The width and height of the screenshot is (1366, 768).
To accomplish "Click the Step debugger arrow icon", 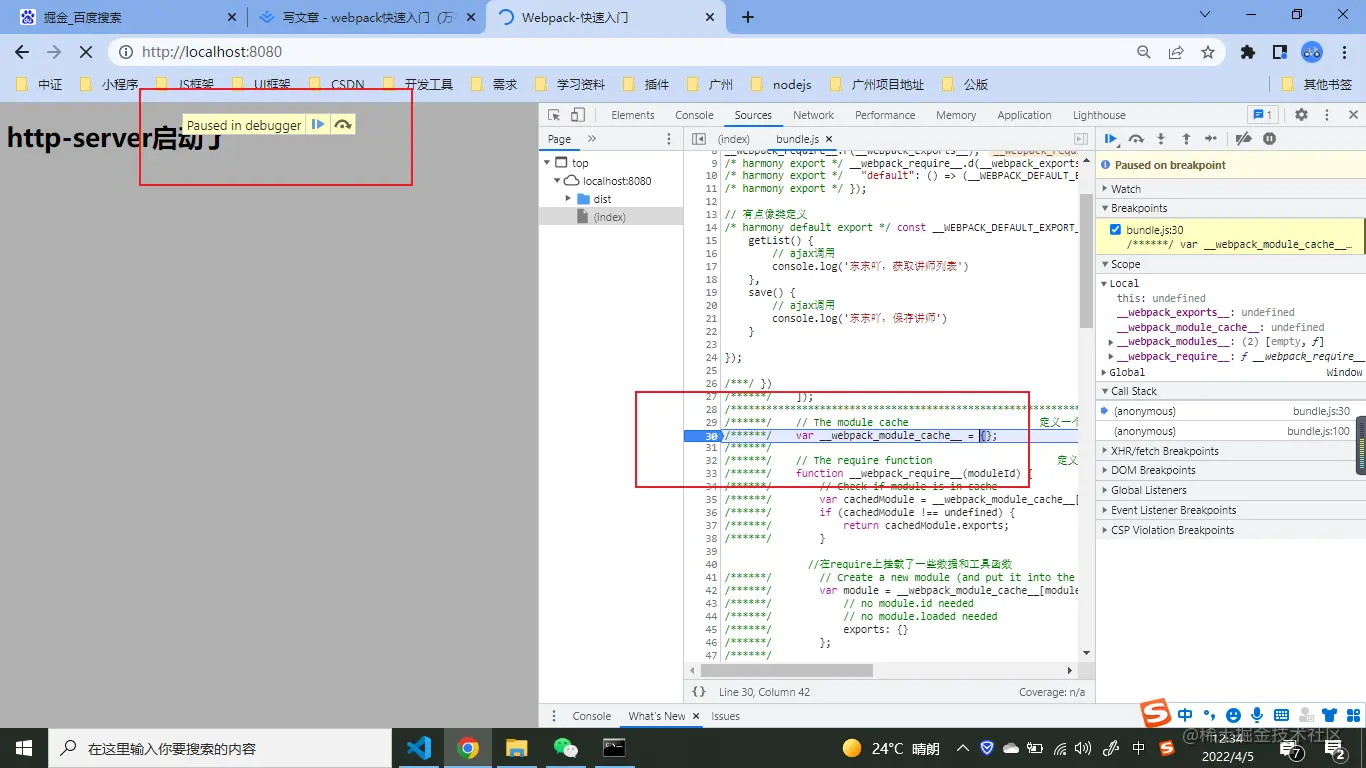I will tap(1211, 139).
